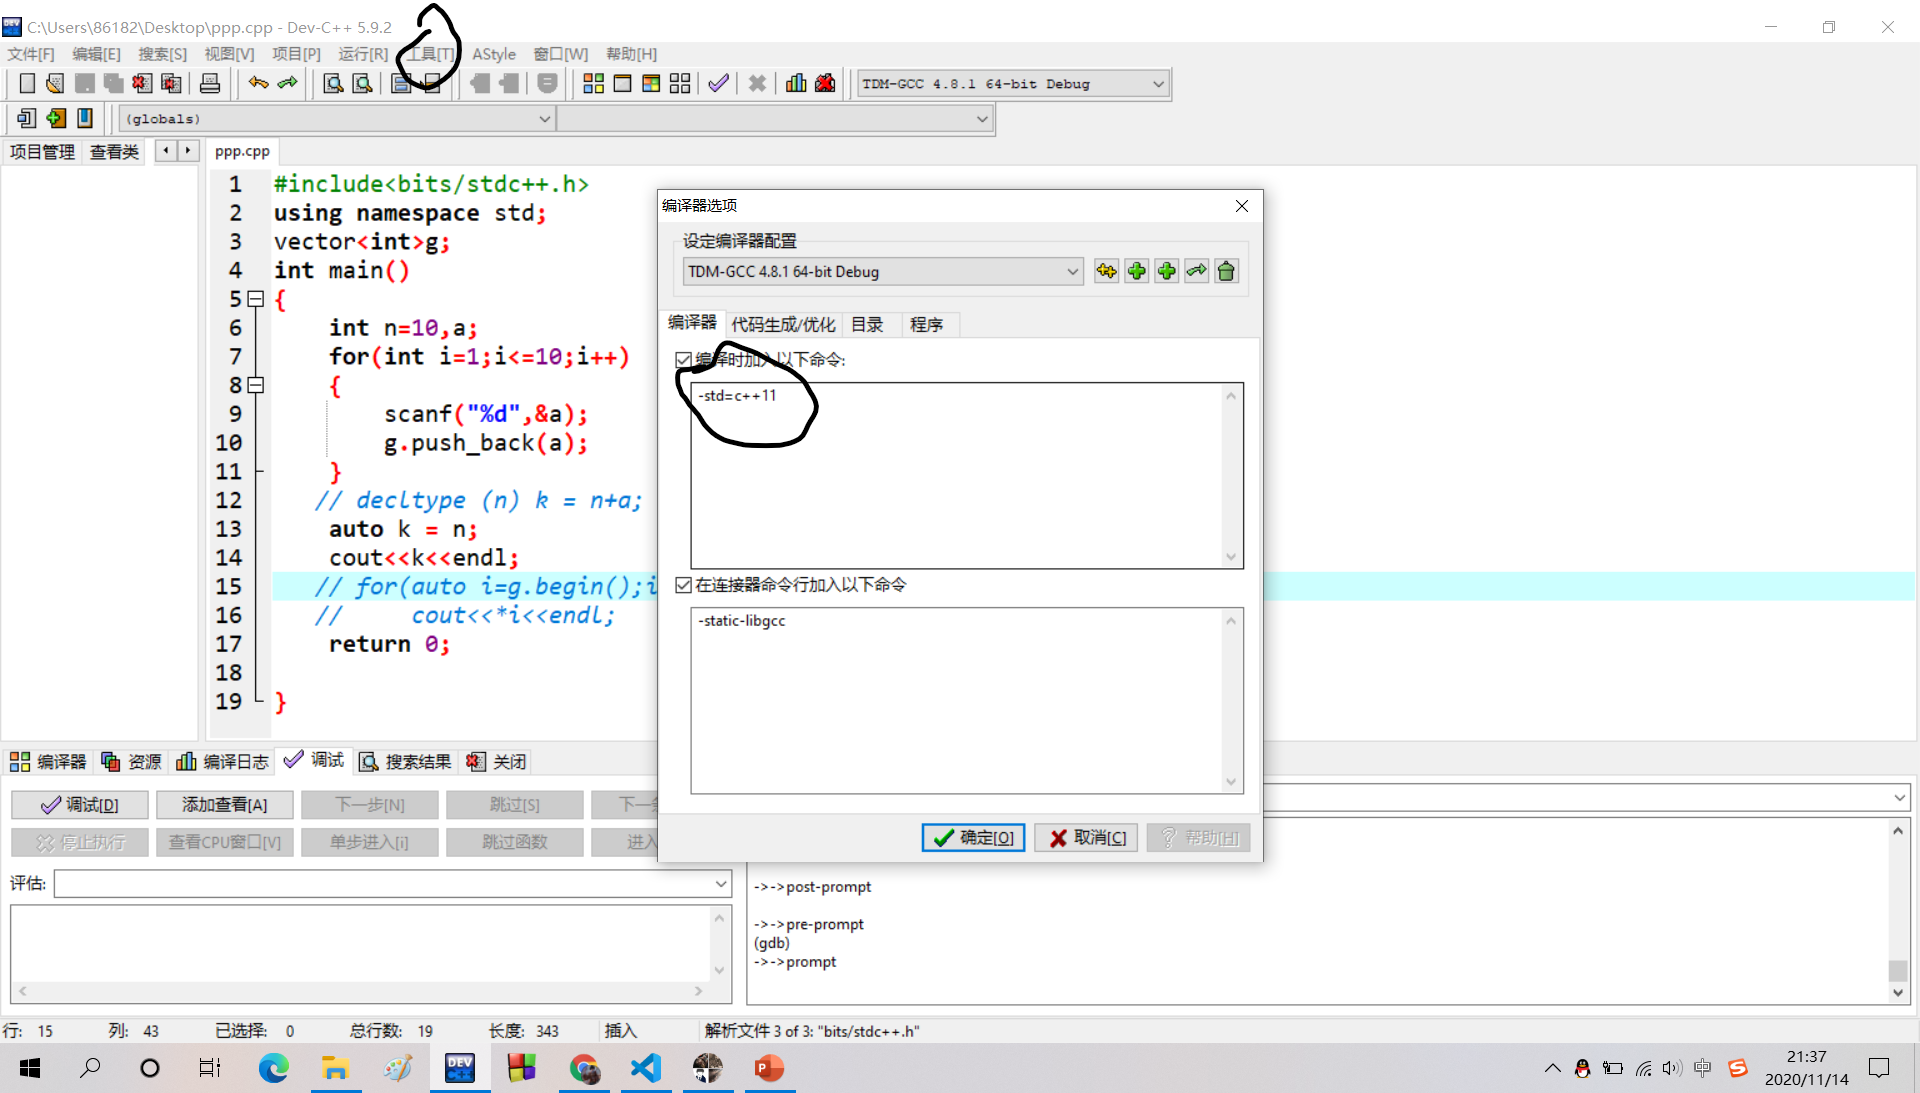Click the Redo arrow icon
The width and height of the screenshot is (1920, 1093).
287,83
